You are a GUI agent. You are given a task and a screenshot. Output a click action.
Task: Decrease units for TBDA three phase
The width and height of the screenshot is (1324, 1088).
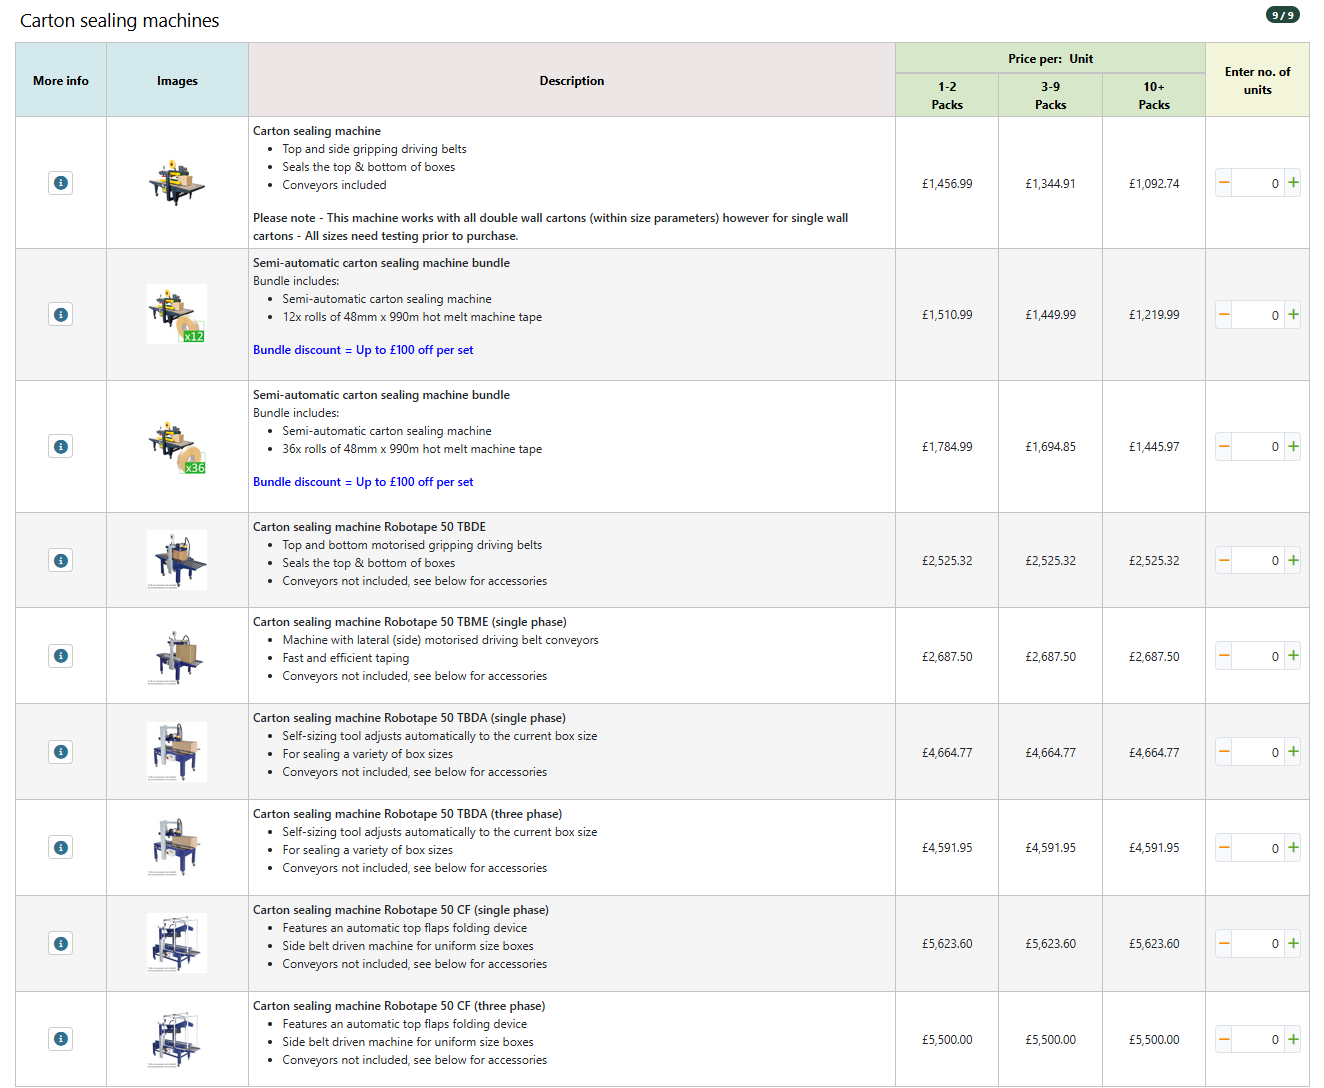(1224, 848)
